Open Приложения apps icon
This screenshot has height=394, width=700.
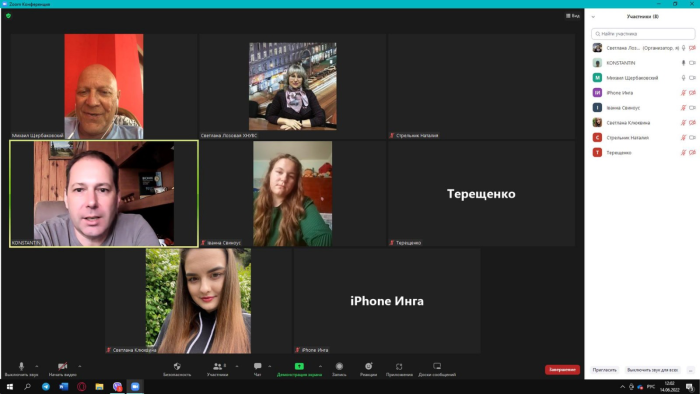(399, 366)
